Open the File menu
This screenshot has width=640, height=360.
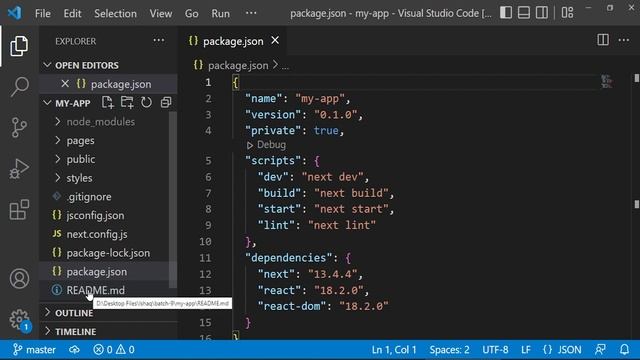(x=43, y=13)
